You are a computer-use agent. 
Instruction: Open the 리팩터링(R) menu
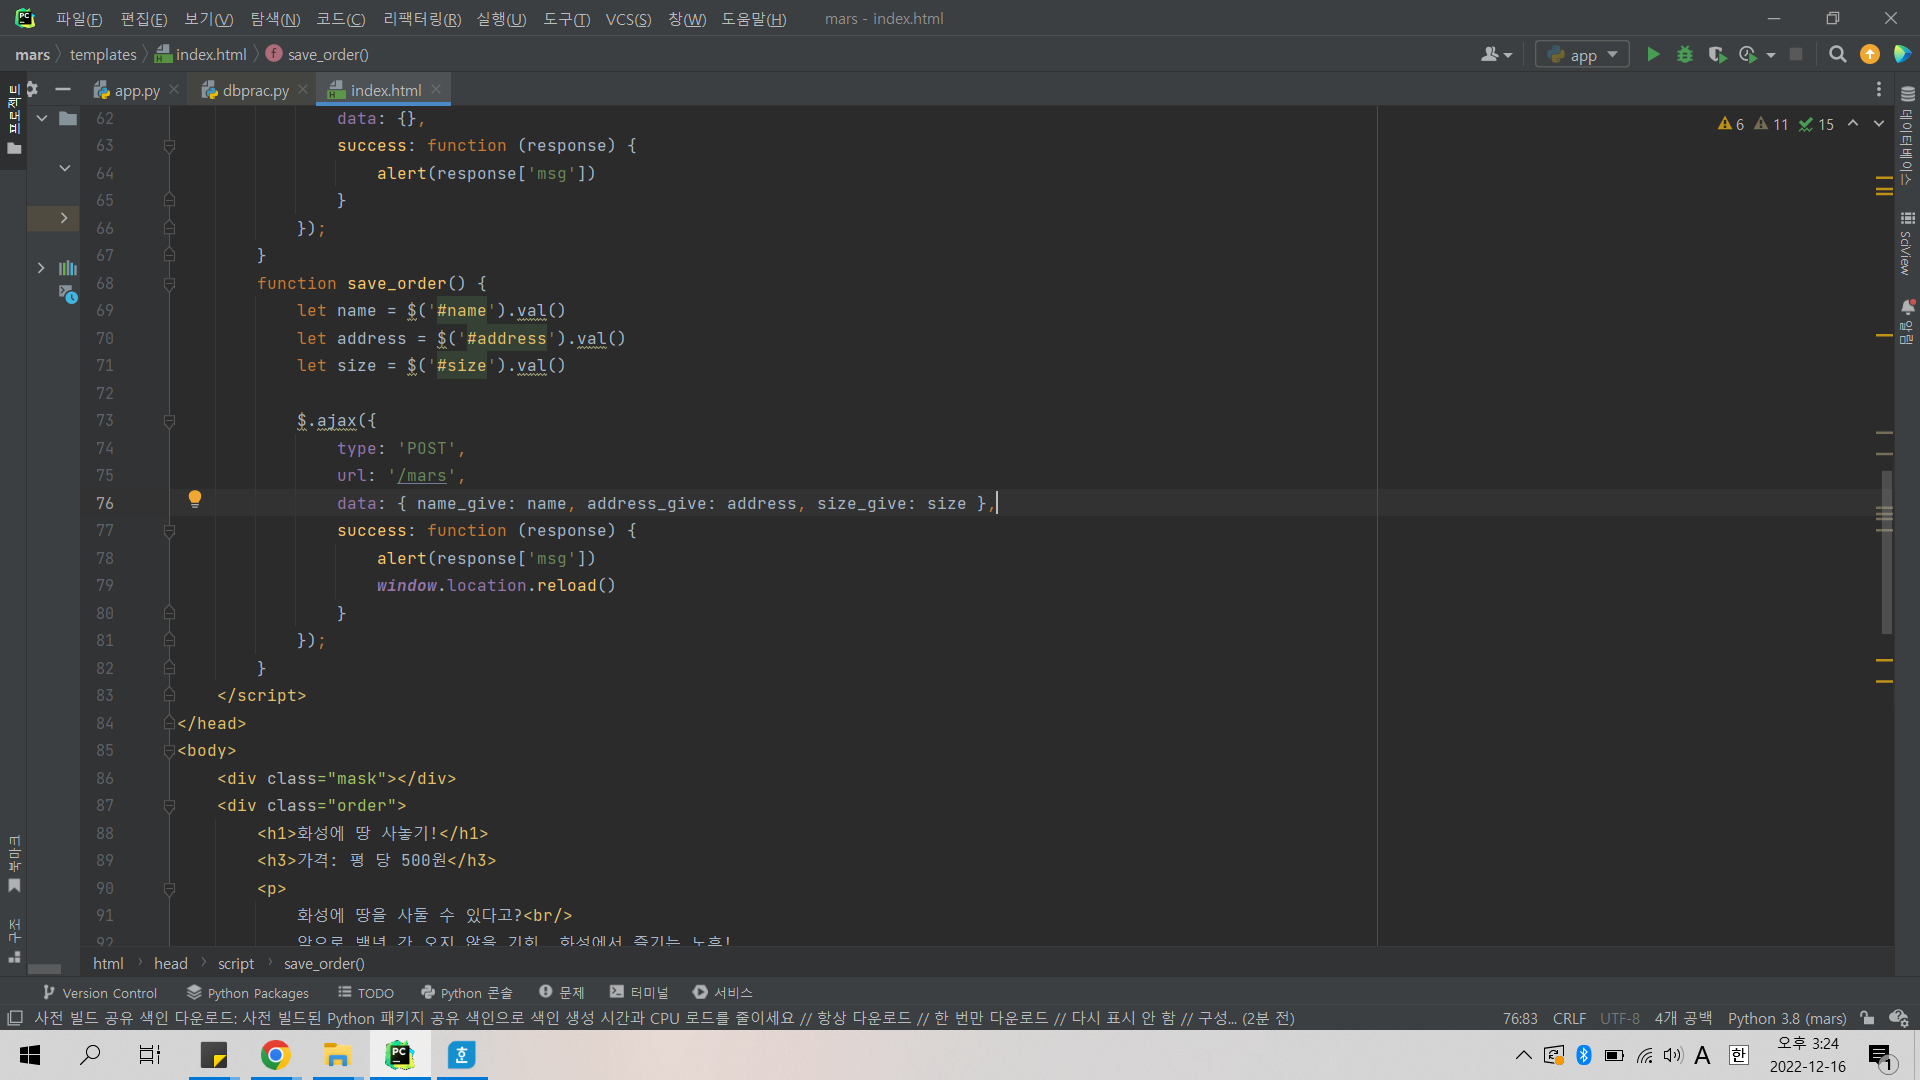tap(422, 19)
